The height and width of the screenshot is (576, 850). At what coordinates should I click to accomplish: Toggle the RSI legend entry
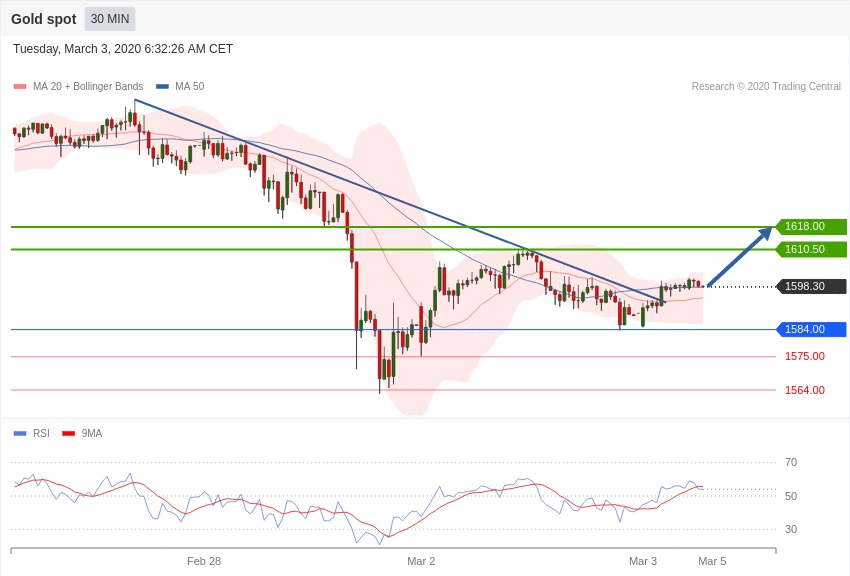[x=41, y=433]
